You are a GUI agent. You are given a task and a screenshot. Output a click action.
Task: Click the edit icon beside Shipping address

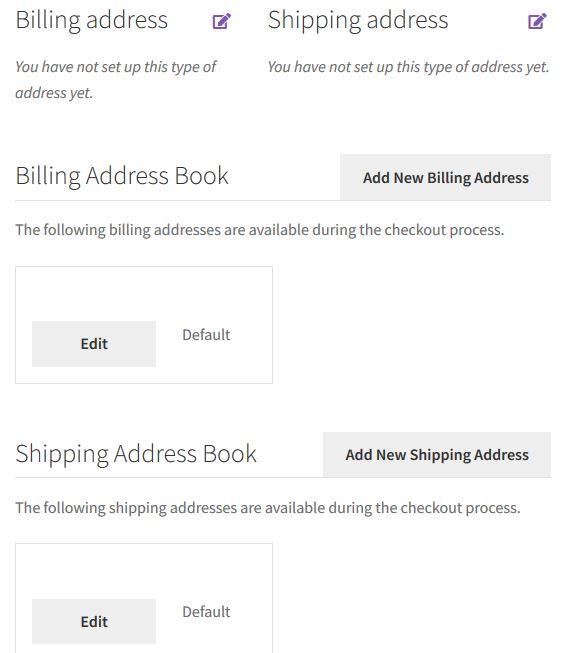click(537, 21)
